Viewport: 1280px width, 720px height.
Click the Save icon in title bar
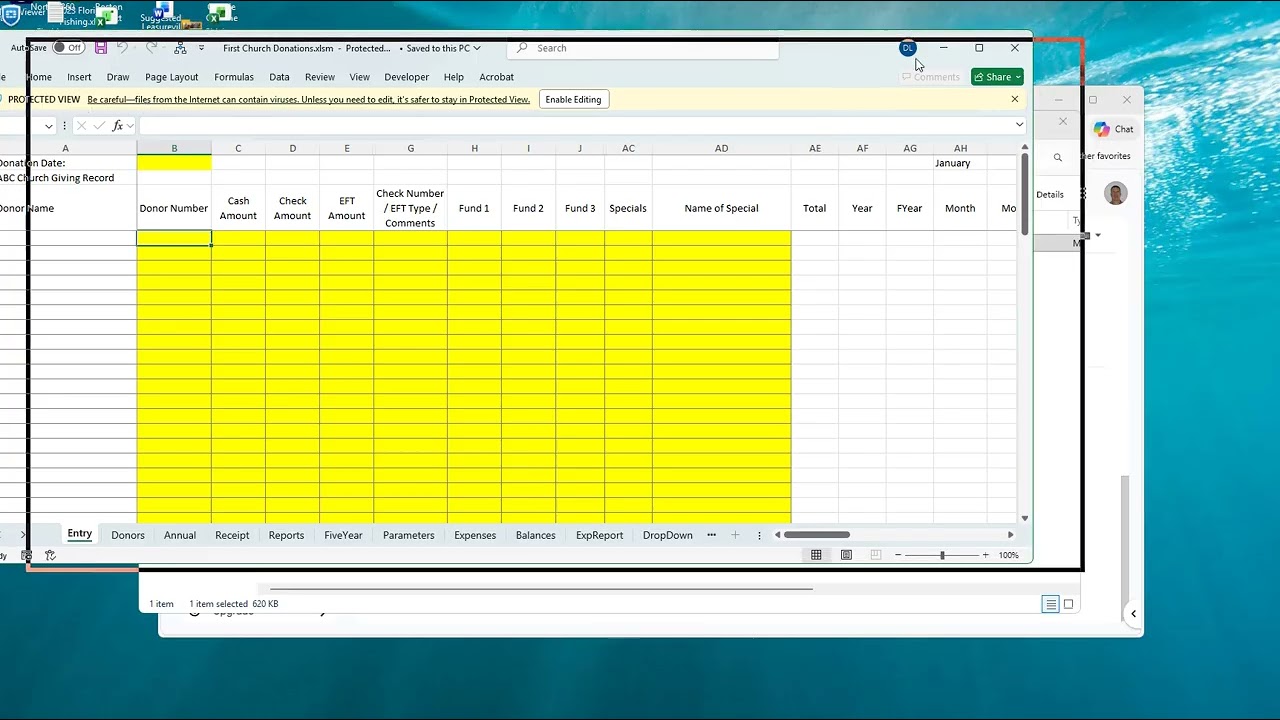click(x=101, y=48)
